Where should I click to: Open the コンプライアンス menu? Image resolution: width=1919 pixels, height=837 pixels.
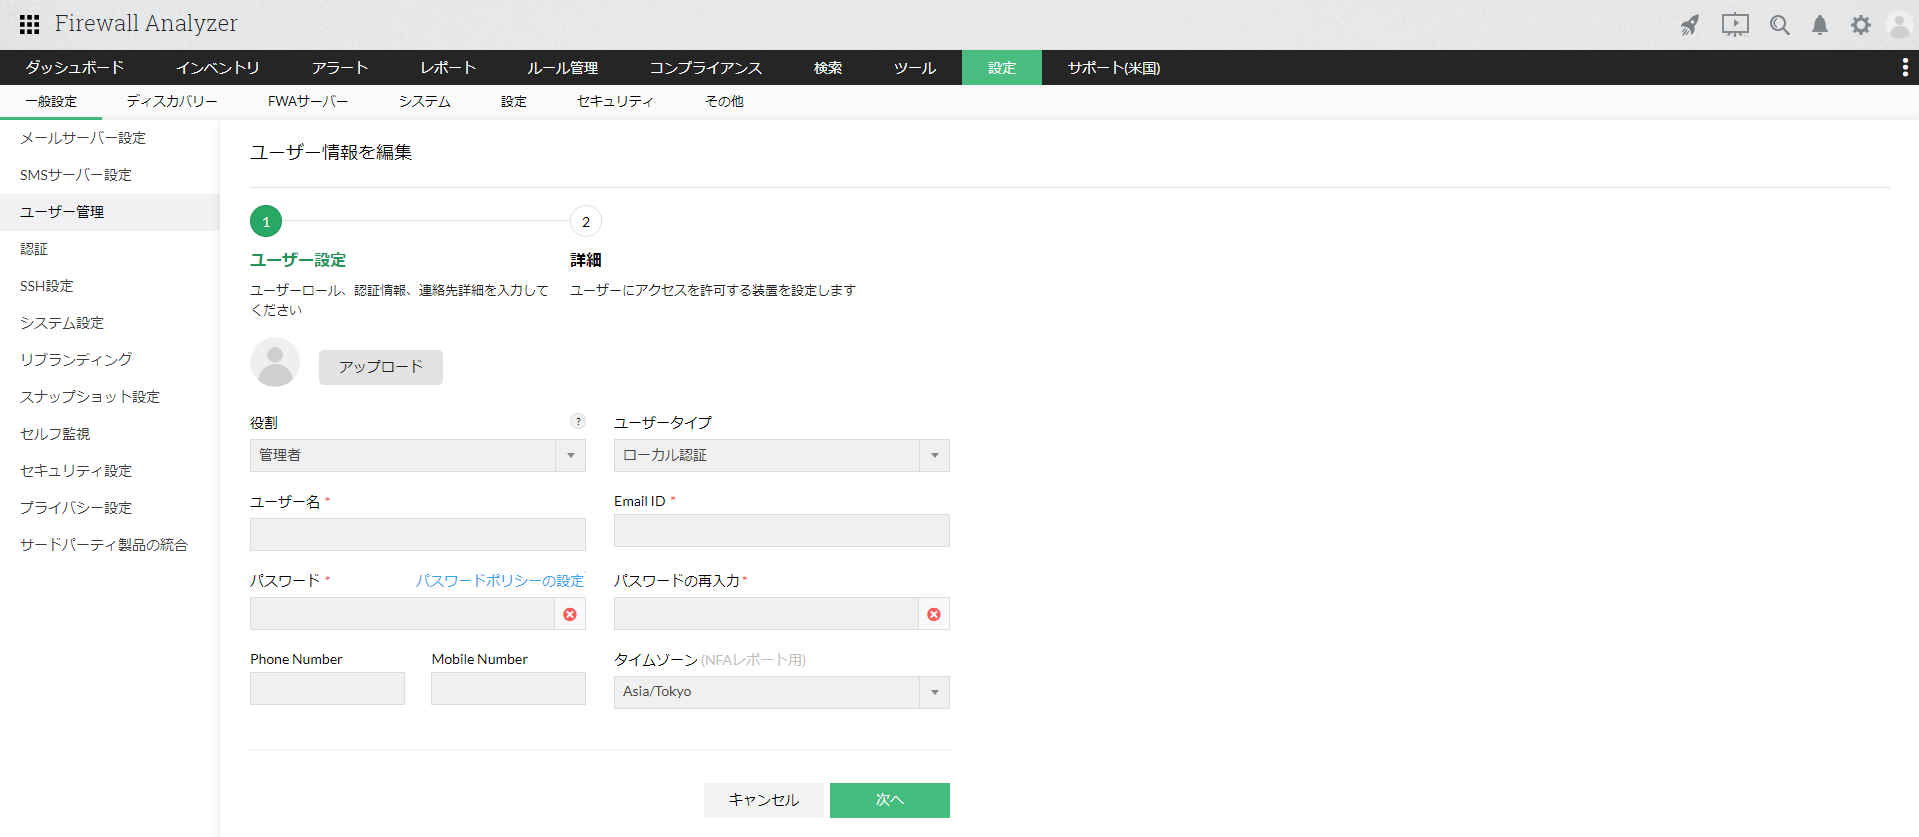(706, 67)
